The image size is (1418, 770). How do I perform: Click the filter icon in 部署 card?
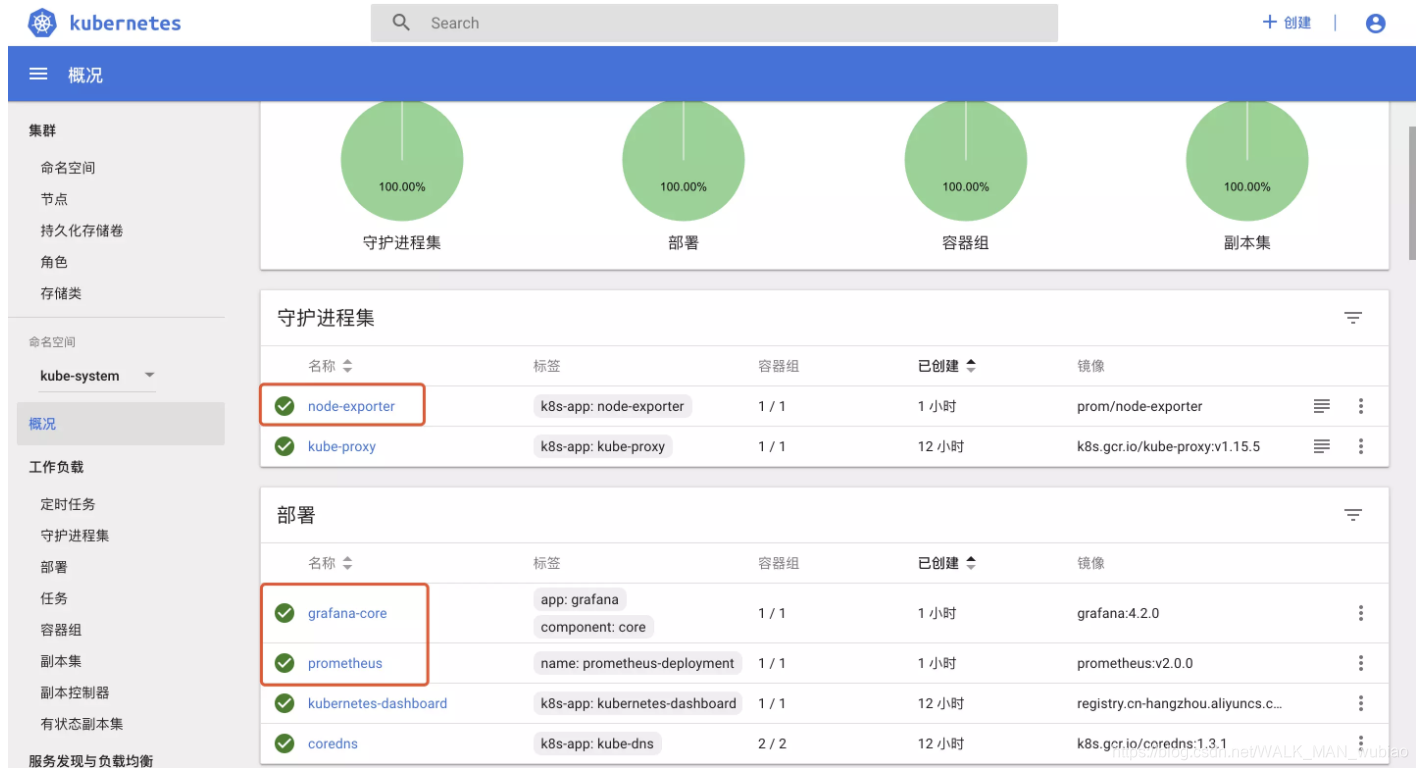(x=1353, y=515)
